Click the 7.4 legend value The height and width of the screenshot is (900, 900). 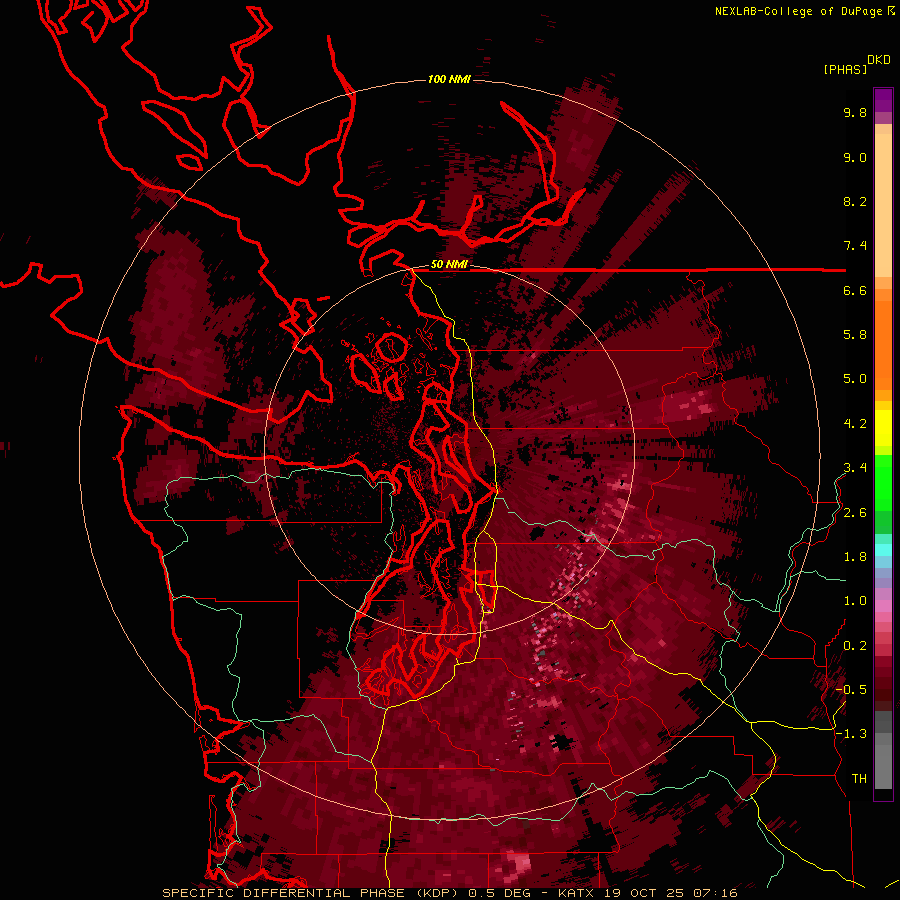(855, 246)
